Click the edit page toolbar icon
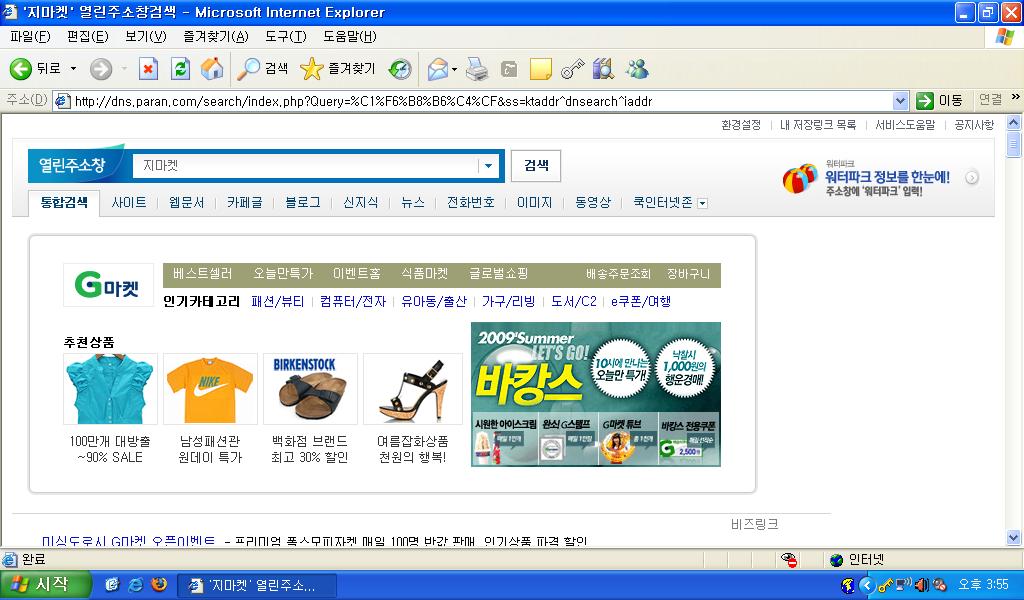Viewport: 1024px width, 600px height. click(x=509, y=69)
